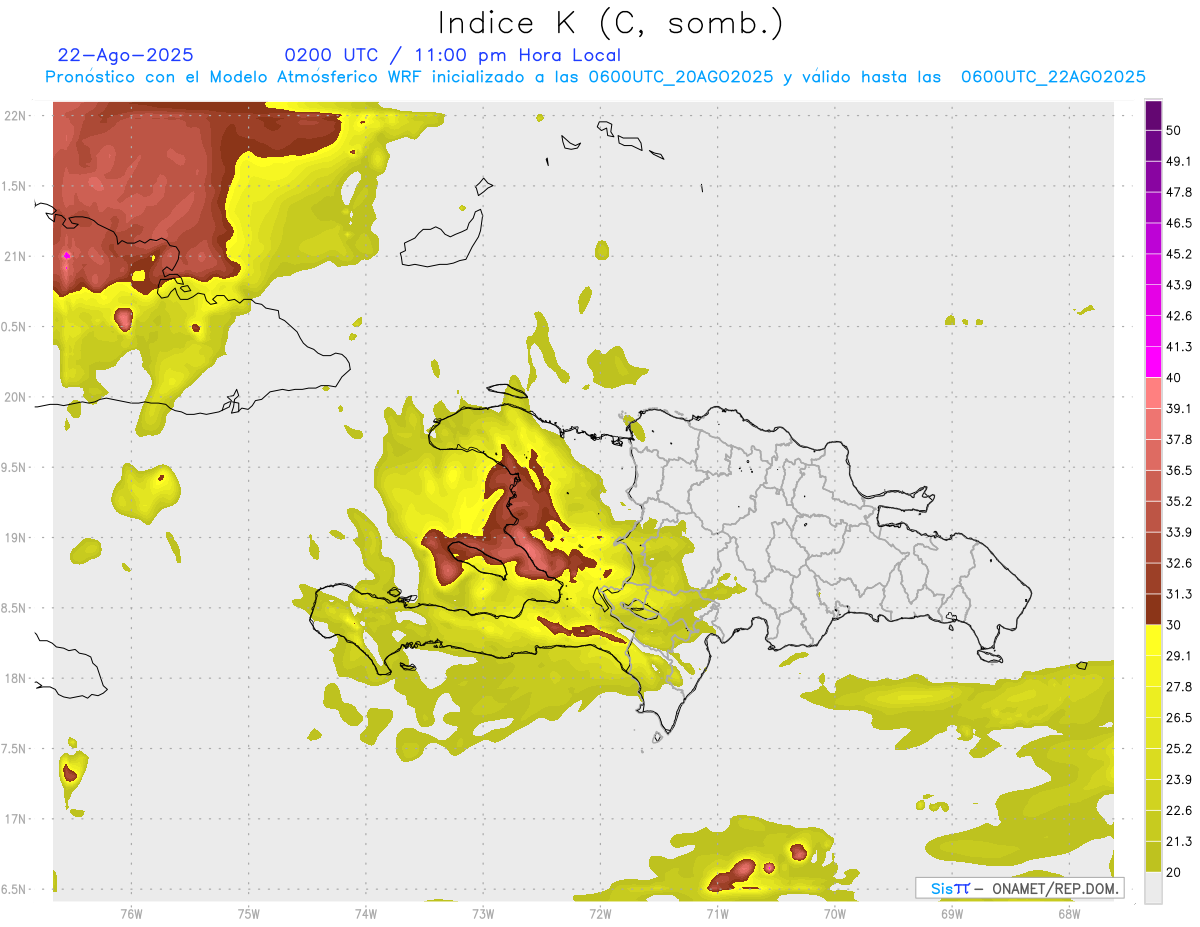Click the legend value "43.9"
This screenshot has width=1200, height=927.
click(x=1179, y=285)
